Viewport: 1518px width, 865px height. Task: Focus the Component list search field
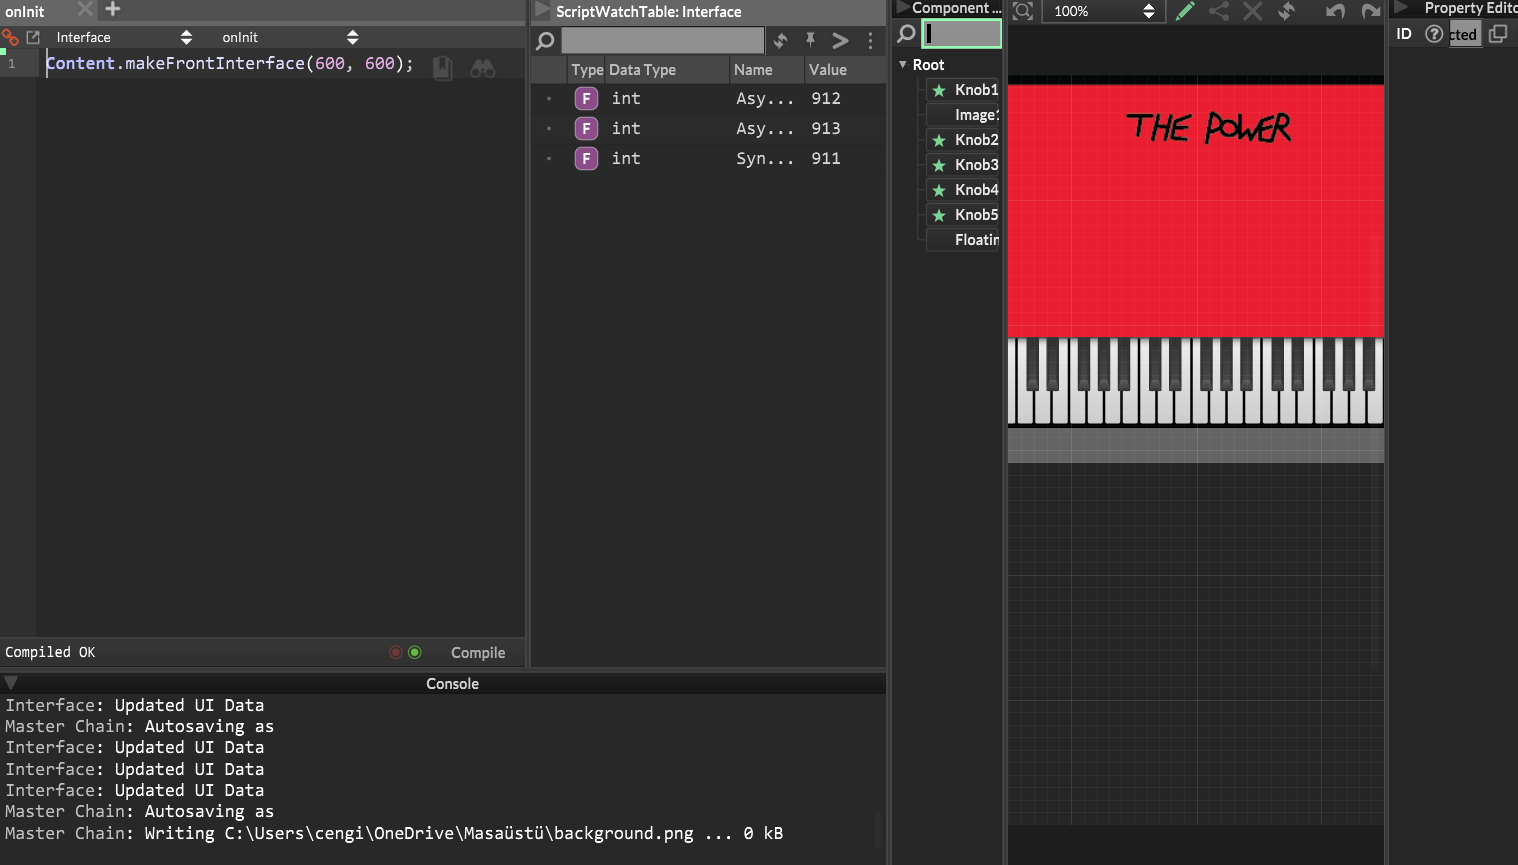[961, 34]
